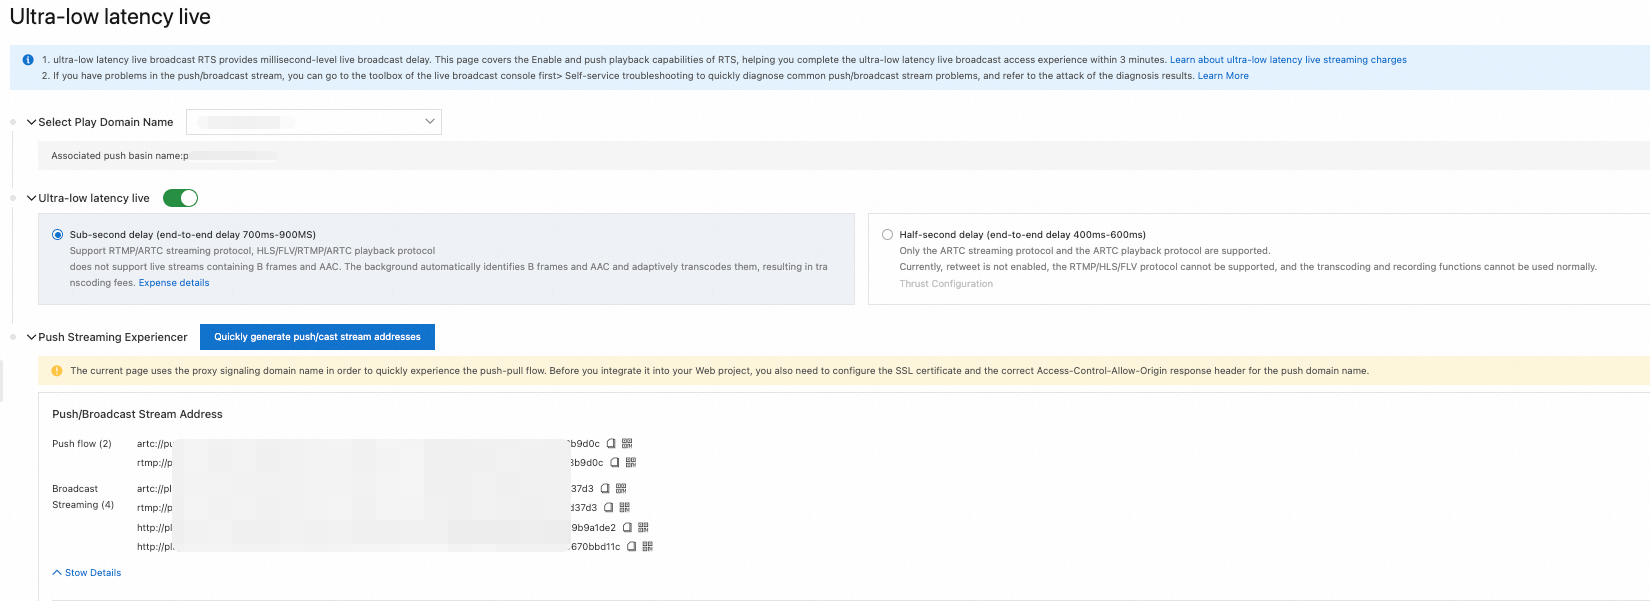
Task: Copy the http address ending 670bbd11c
Action: point(632,547)
